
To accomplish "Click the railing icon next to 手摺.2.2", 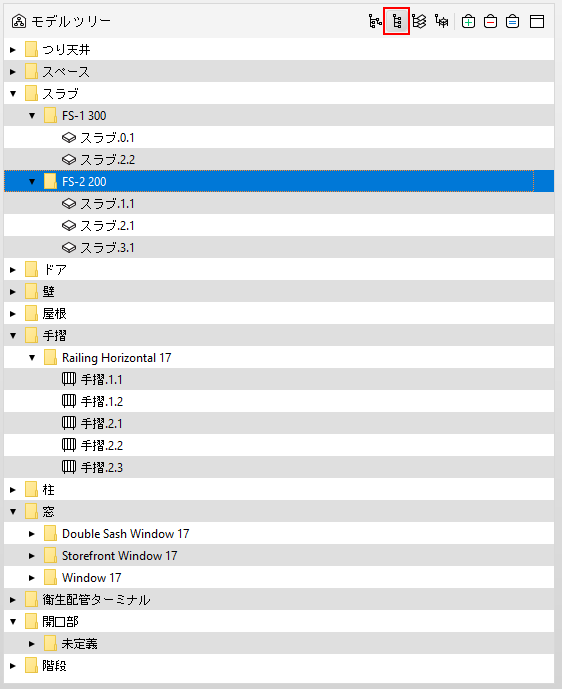I will (x=69, y=445).
